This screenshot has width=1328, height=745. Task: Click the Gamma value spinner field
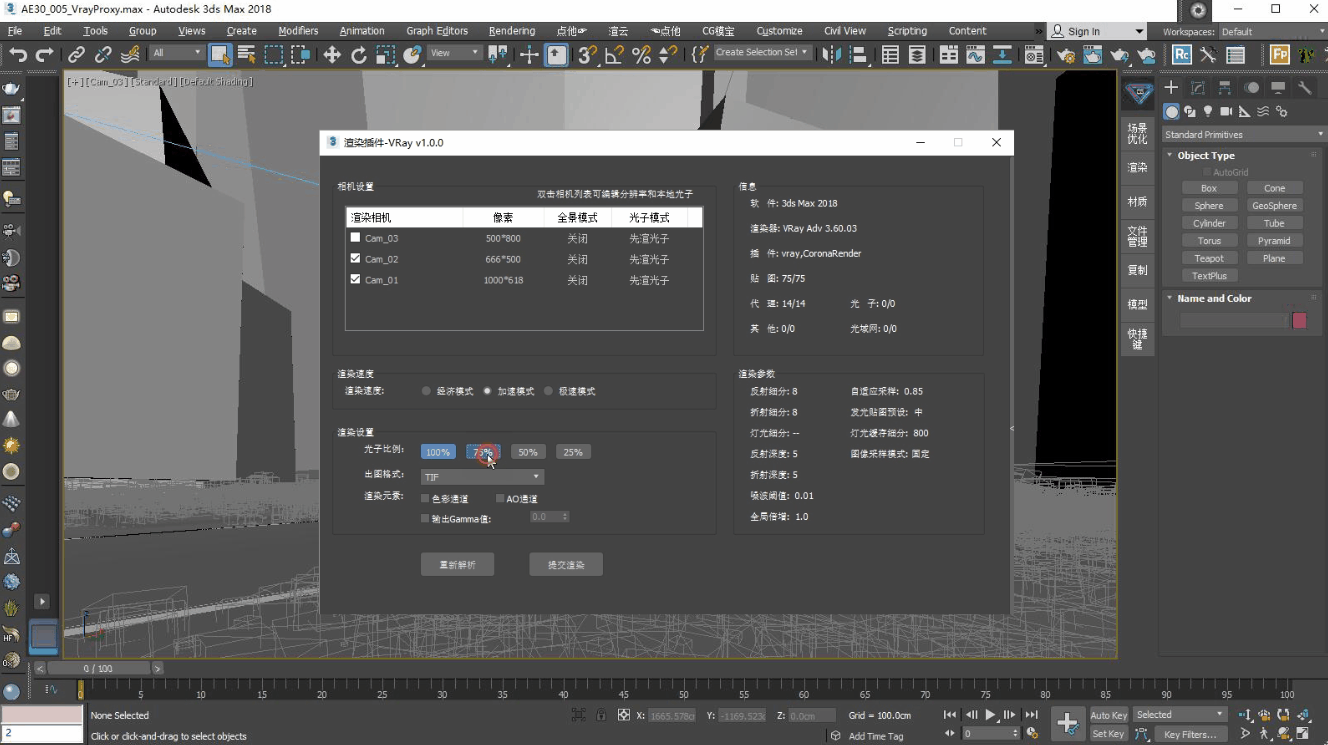(550, 517)
